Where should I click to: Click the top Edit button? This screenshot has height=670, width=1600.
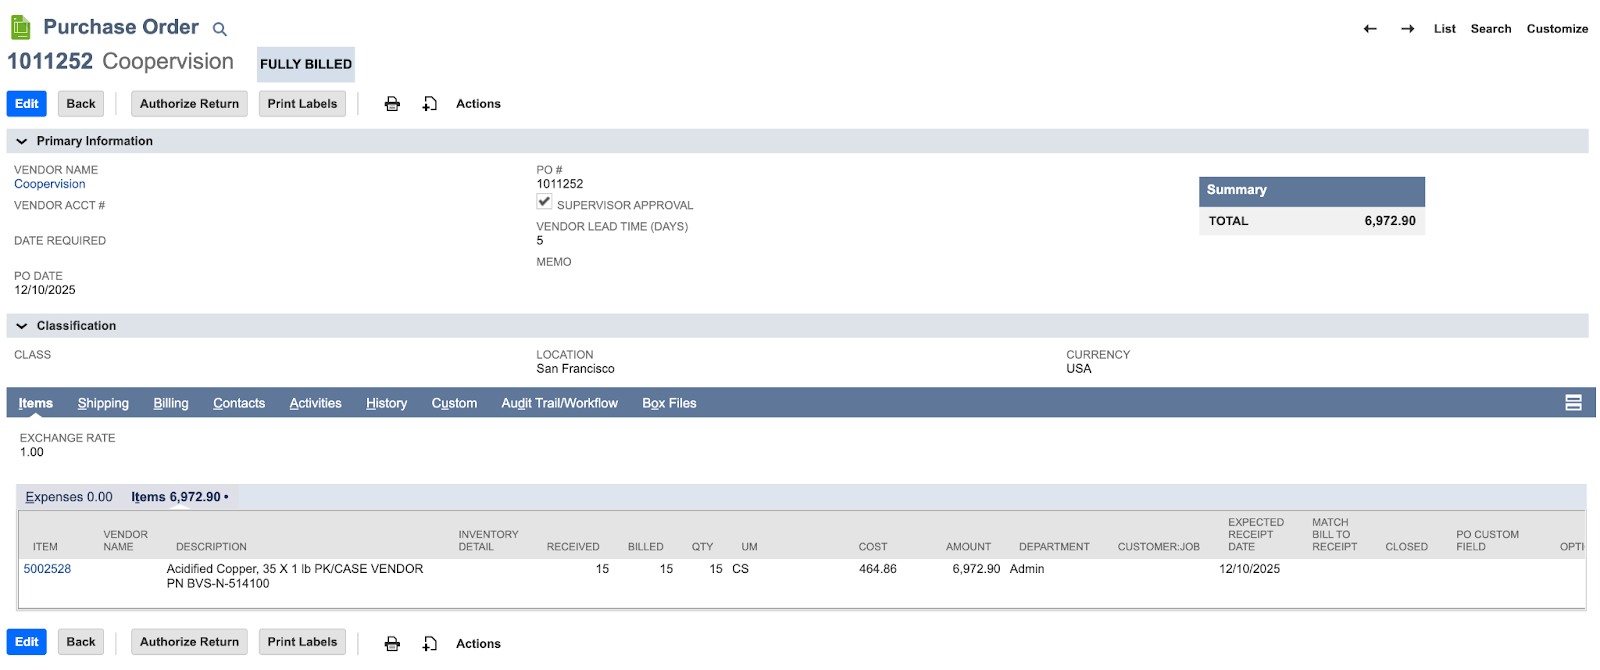(x=27, y=104)
